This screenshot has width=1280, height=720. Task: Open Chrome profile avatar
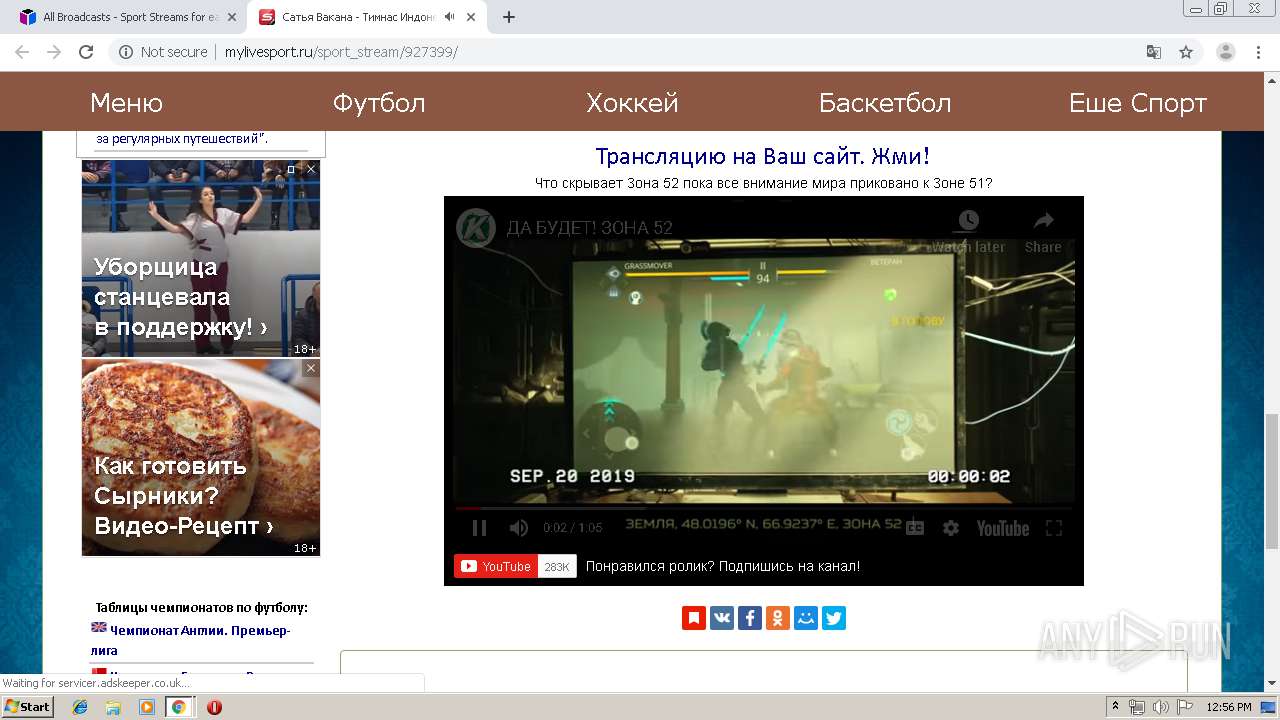(x=1225, y=52)
